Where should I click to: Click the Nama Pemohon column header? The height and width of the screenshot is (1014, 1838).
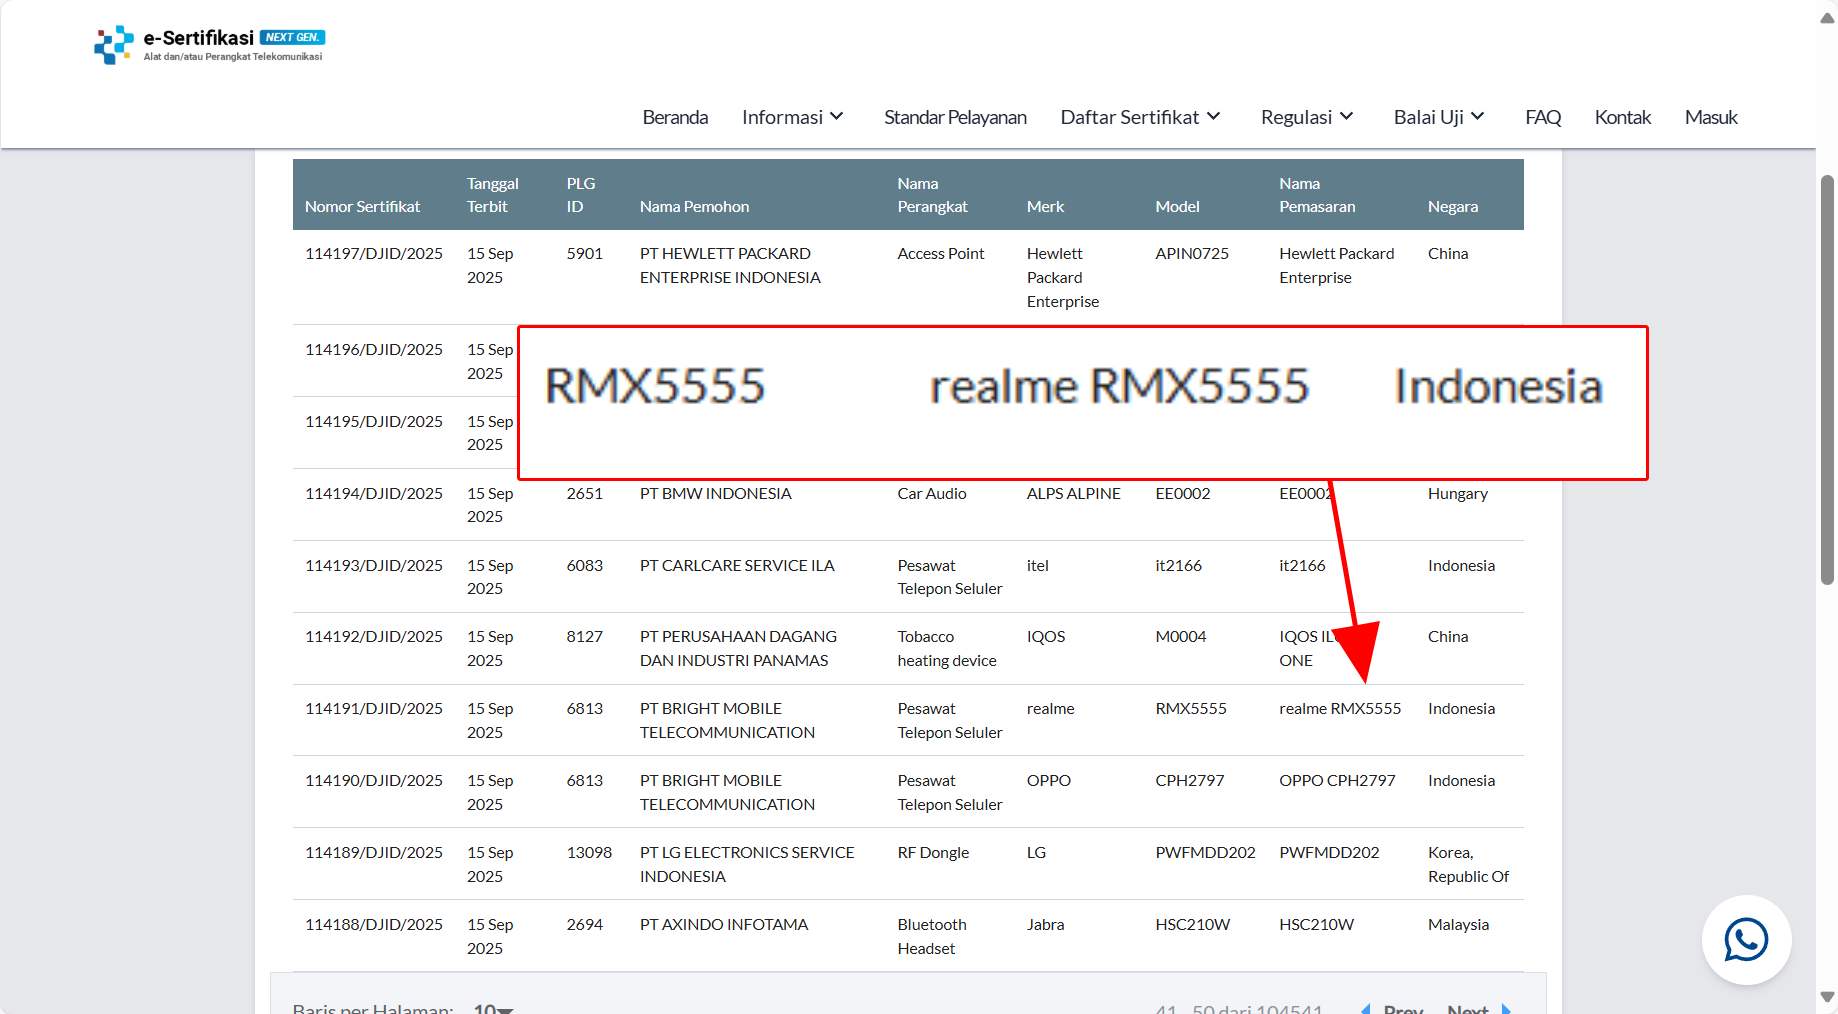694,206
